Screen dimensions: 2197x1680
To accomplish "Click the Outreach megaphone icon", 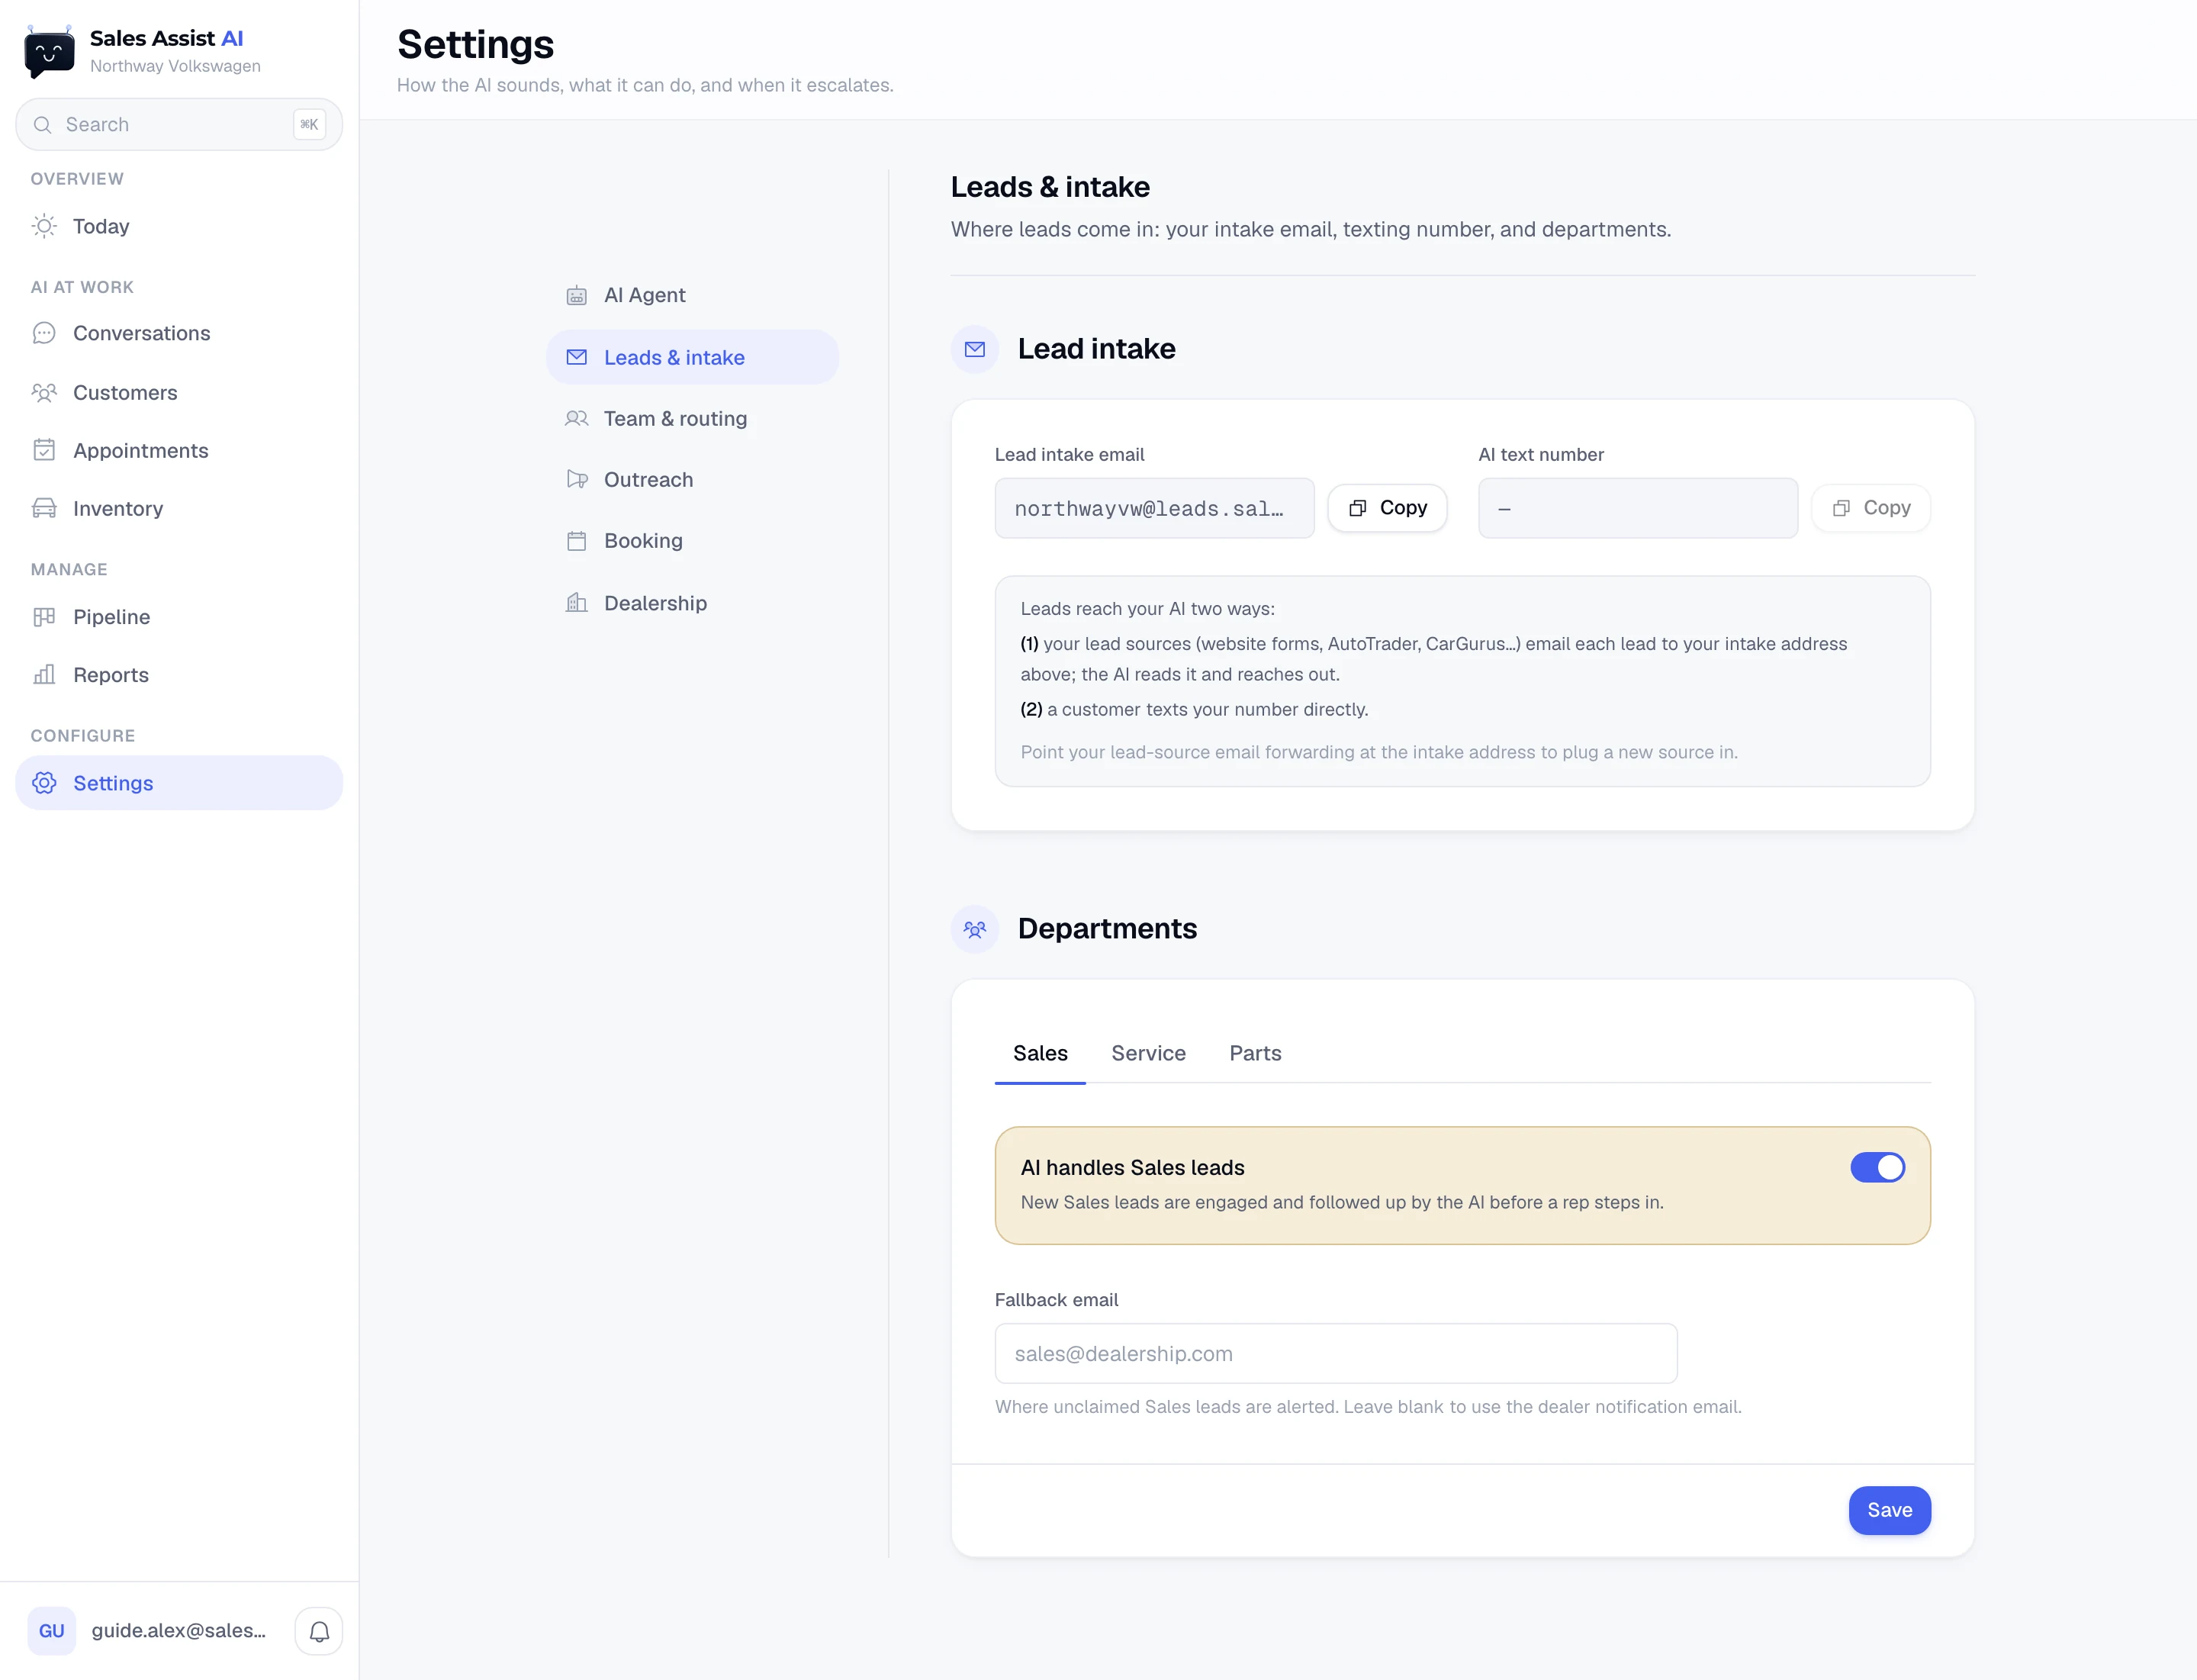I will pos(577,479).
